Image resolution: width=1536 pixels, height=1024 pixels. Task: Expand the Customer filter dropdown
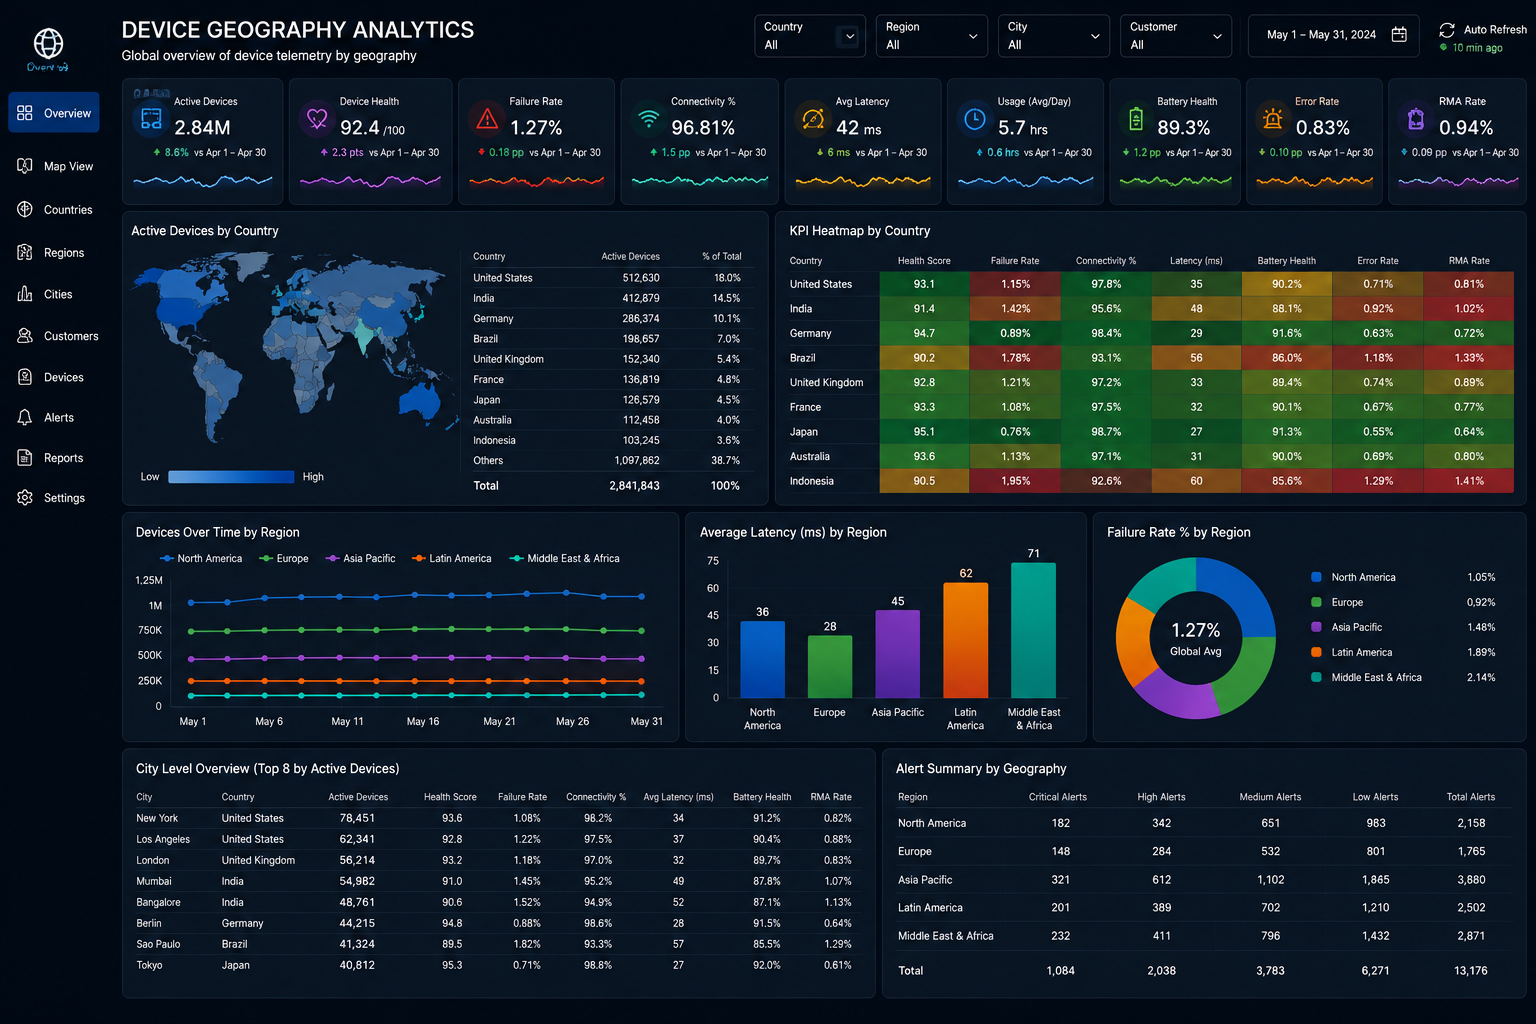[1175, 36]
